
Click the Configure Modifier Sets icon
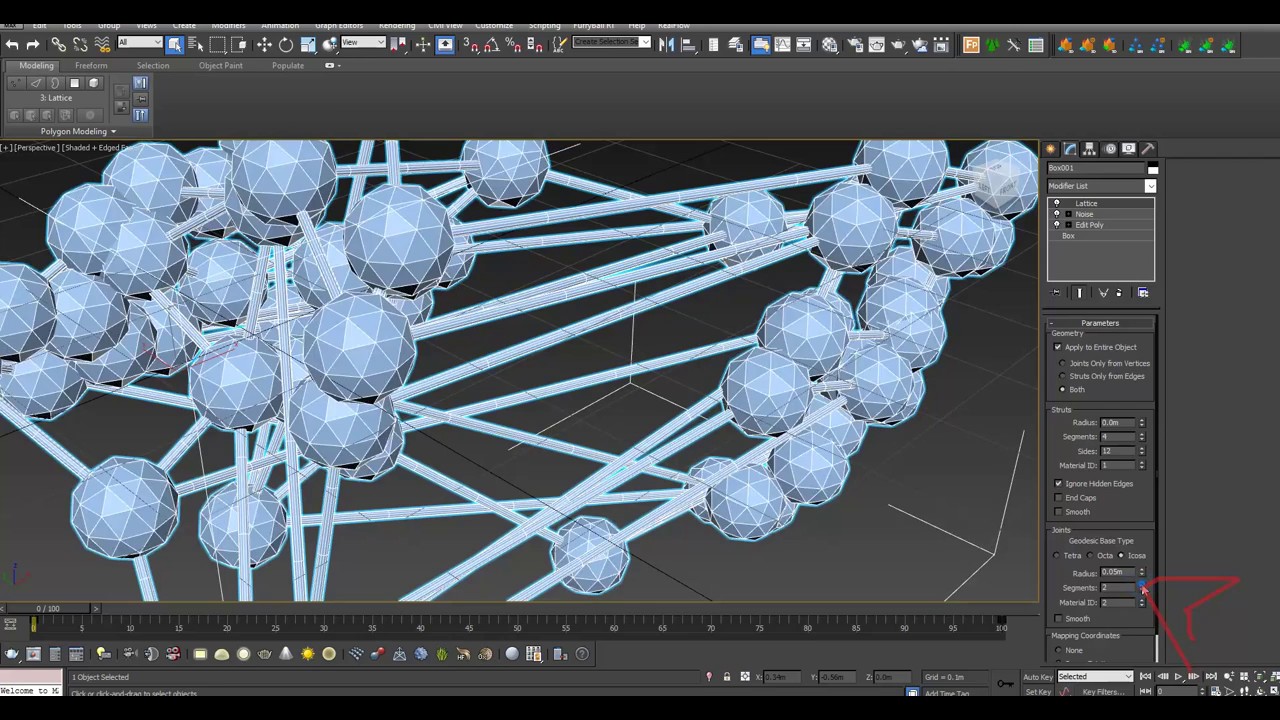click(1143, 293)
